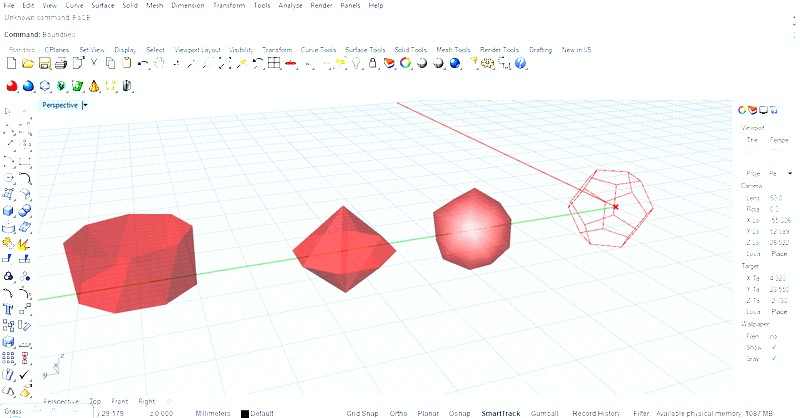Viewport: 800px width, 418px height.
Task: Click the padlock Lock objects icon
Action: click(x=373, y=63)
